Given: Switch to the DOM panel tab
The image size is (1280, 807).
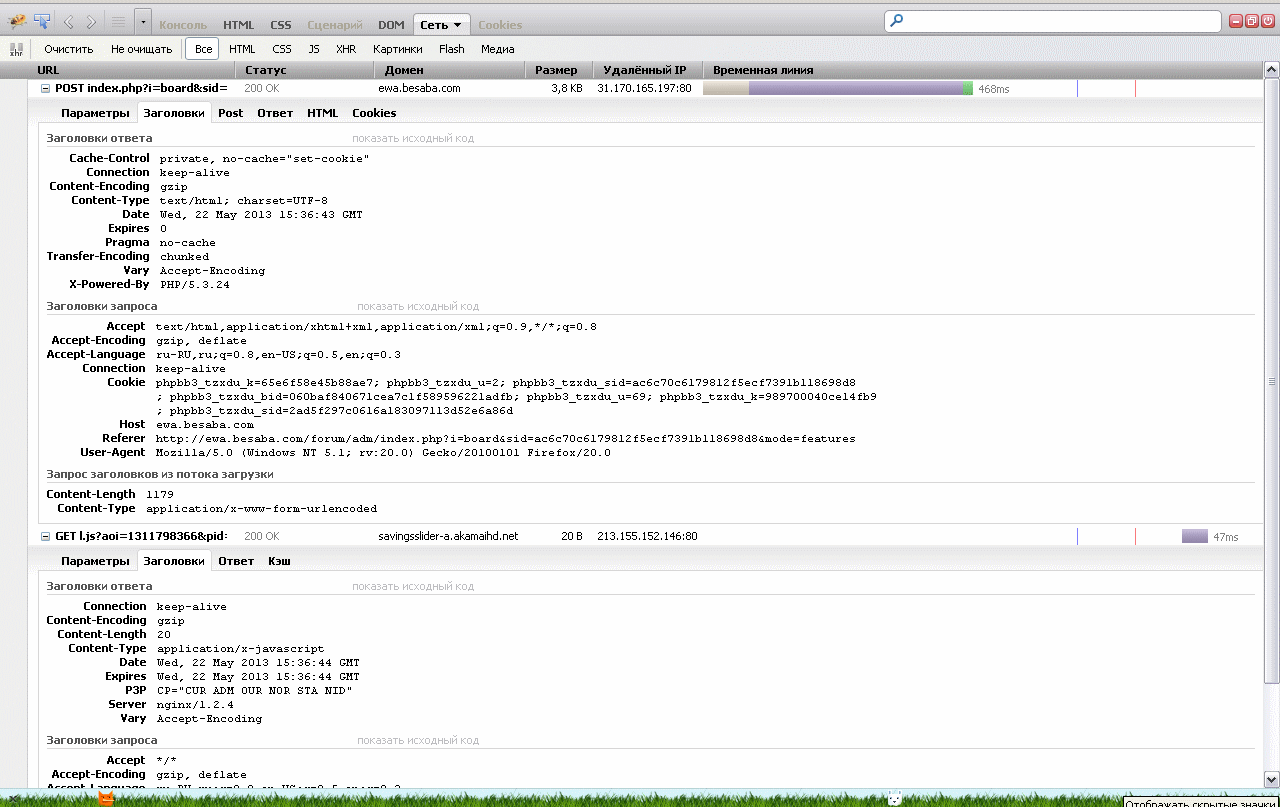Looking at the screenshot, I should coord(391,25).
